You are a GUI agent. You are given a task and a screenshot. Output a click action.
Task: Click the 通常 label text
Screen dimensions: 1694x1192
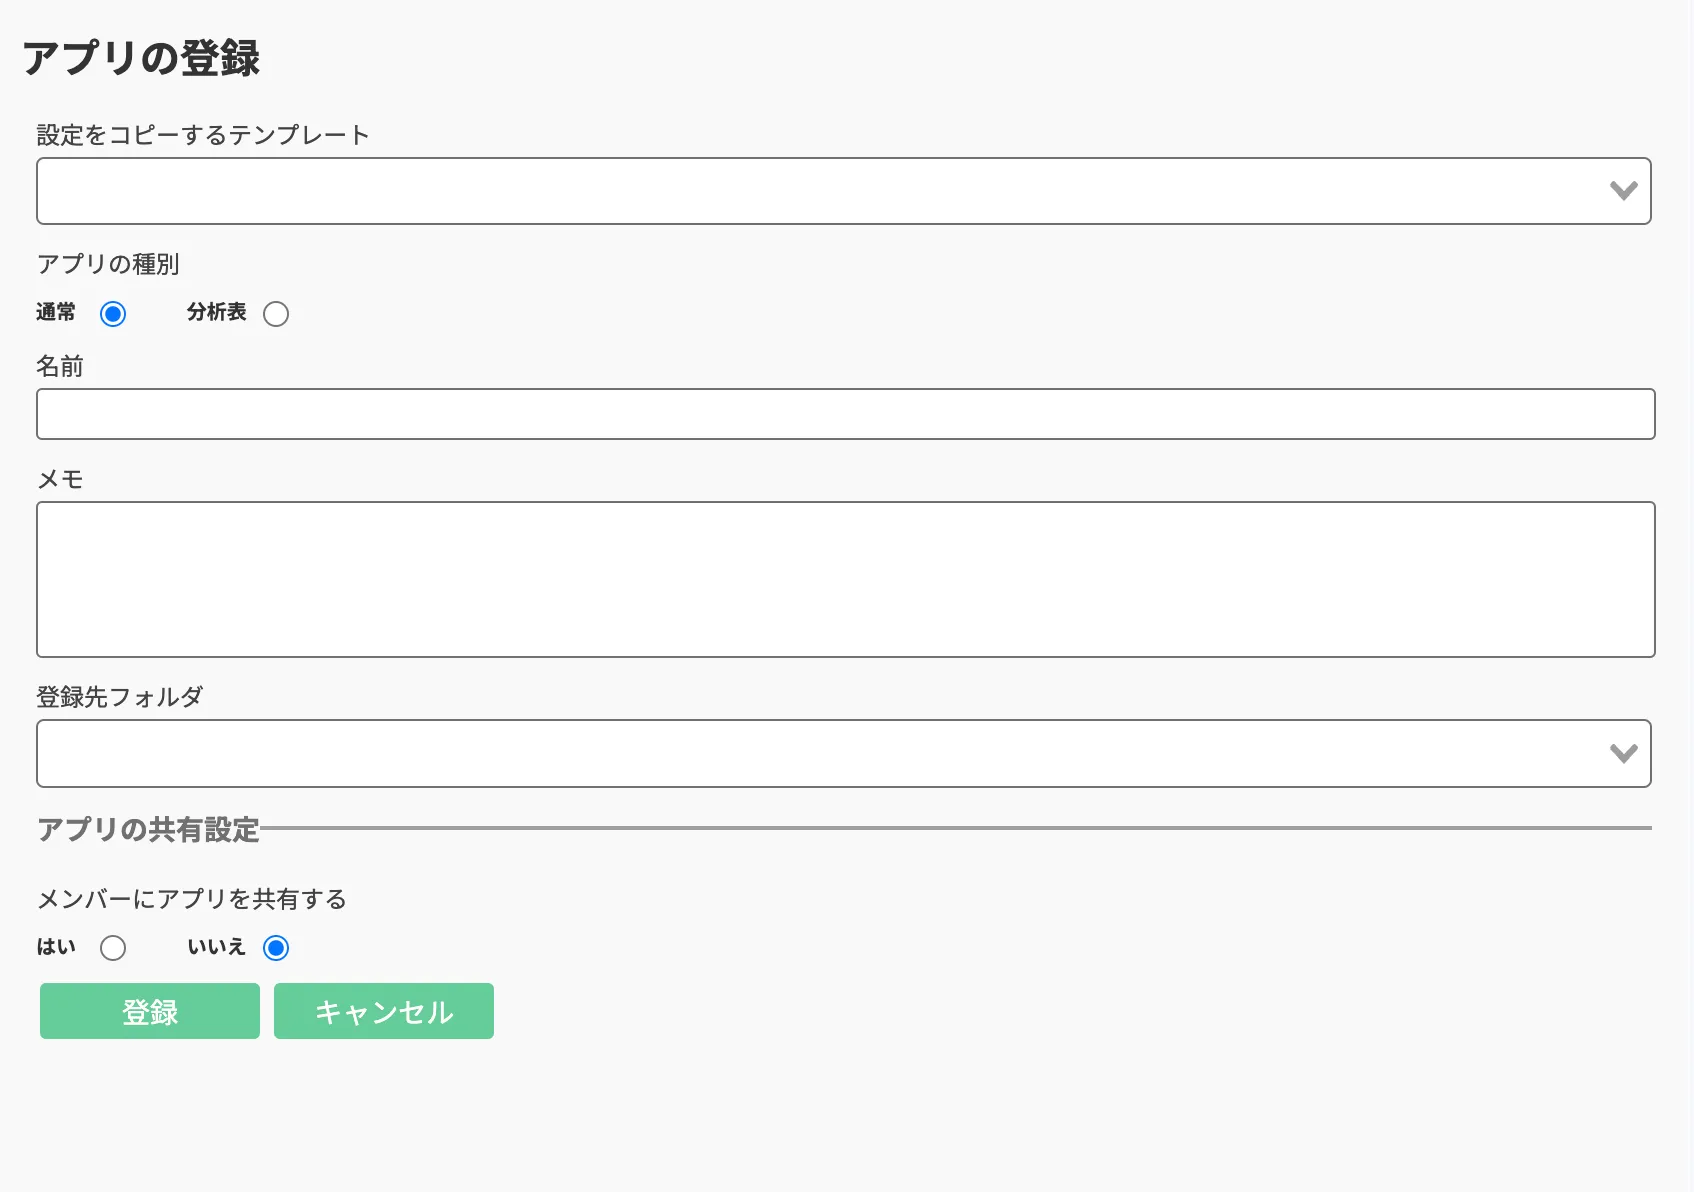(x=56, y=312)
